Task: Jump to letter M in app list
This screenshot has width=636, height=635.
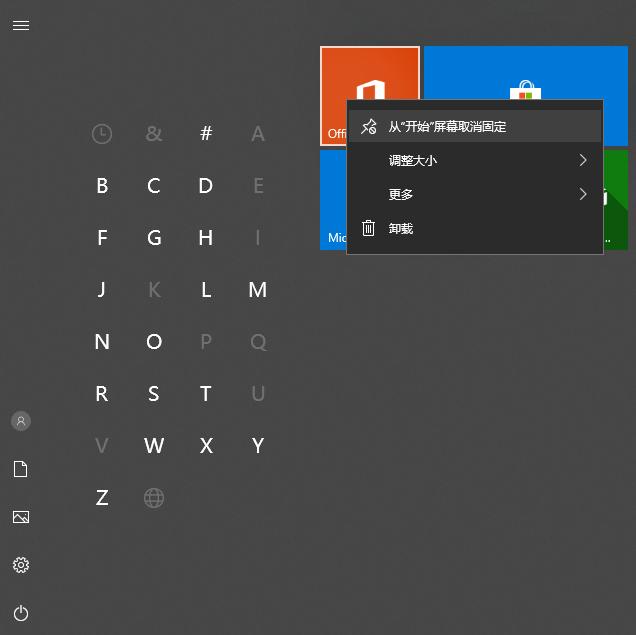Action: (258, 290)
